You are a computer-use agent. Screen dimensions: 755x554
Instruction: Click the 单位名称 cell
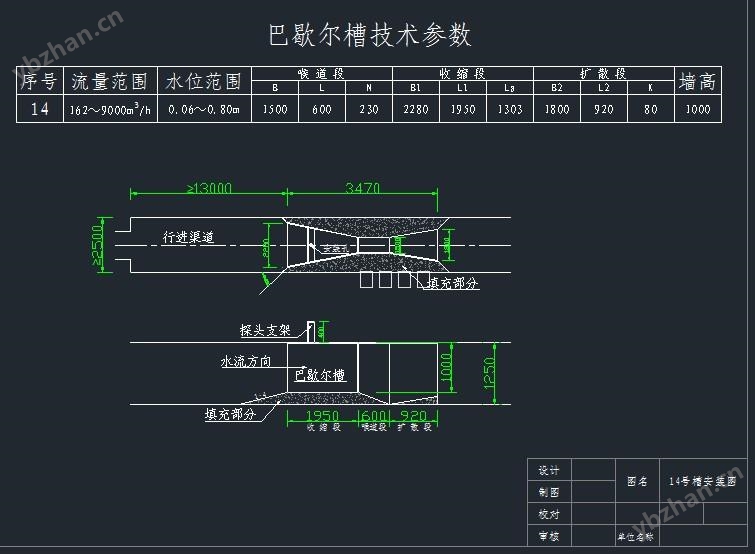point(635,537)
